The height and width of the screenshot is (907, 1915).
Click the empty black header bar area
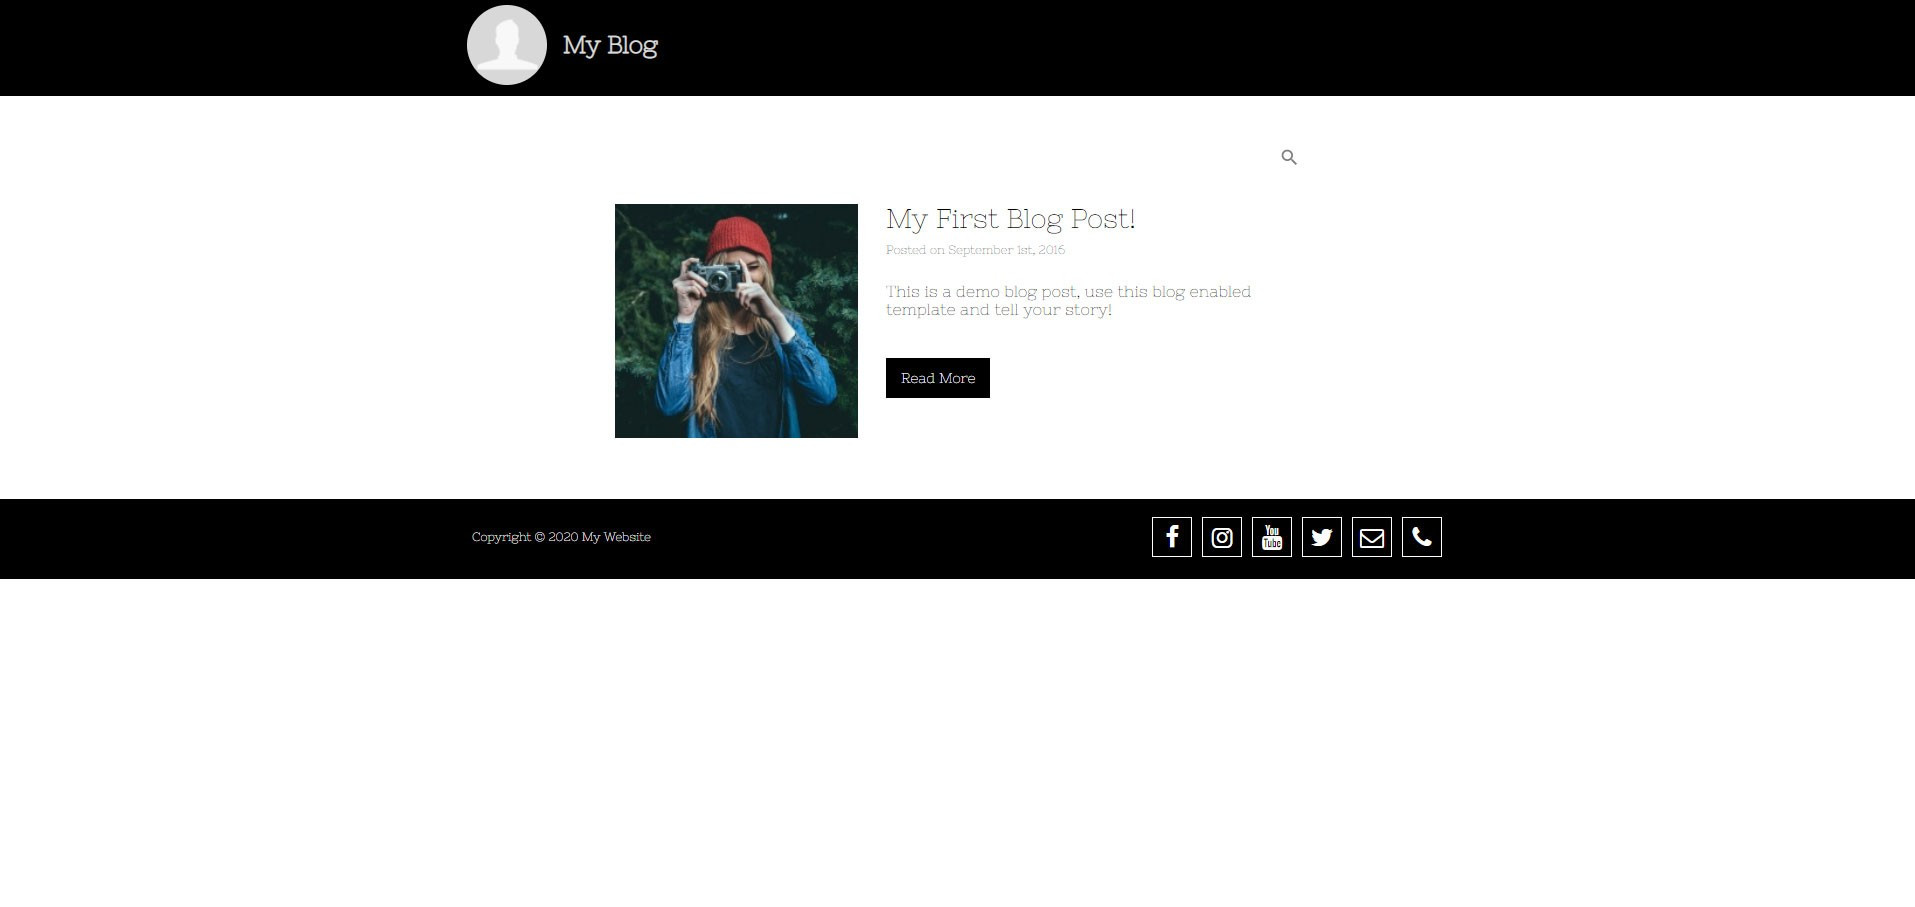point(1200,48)
